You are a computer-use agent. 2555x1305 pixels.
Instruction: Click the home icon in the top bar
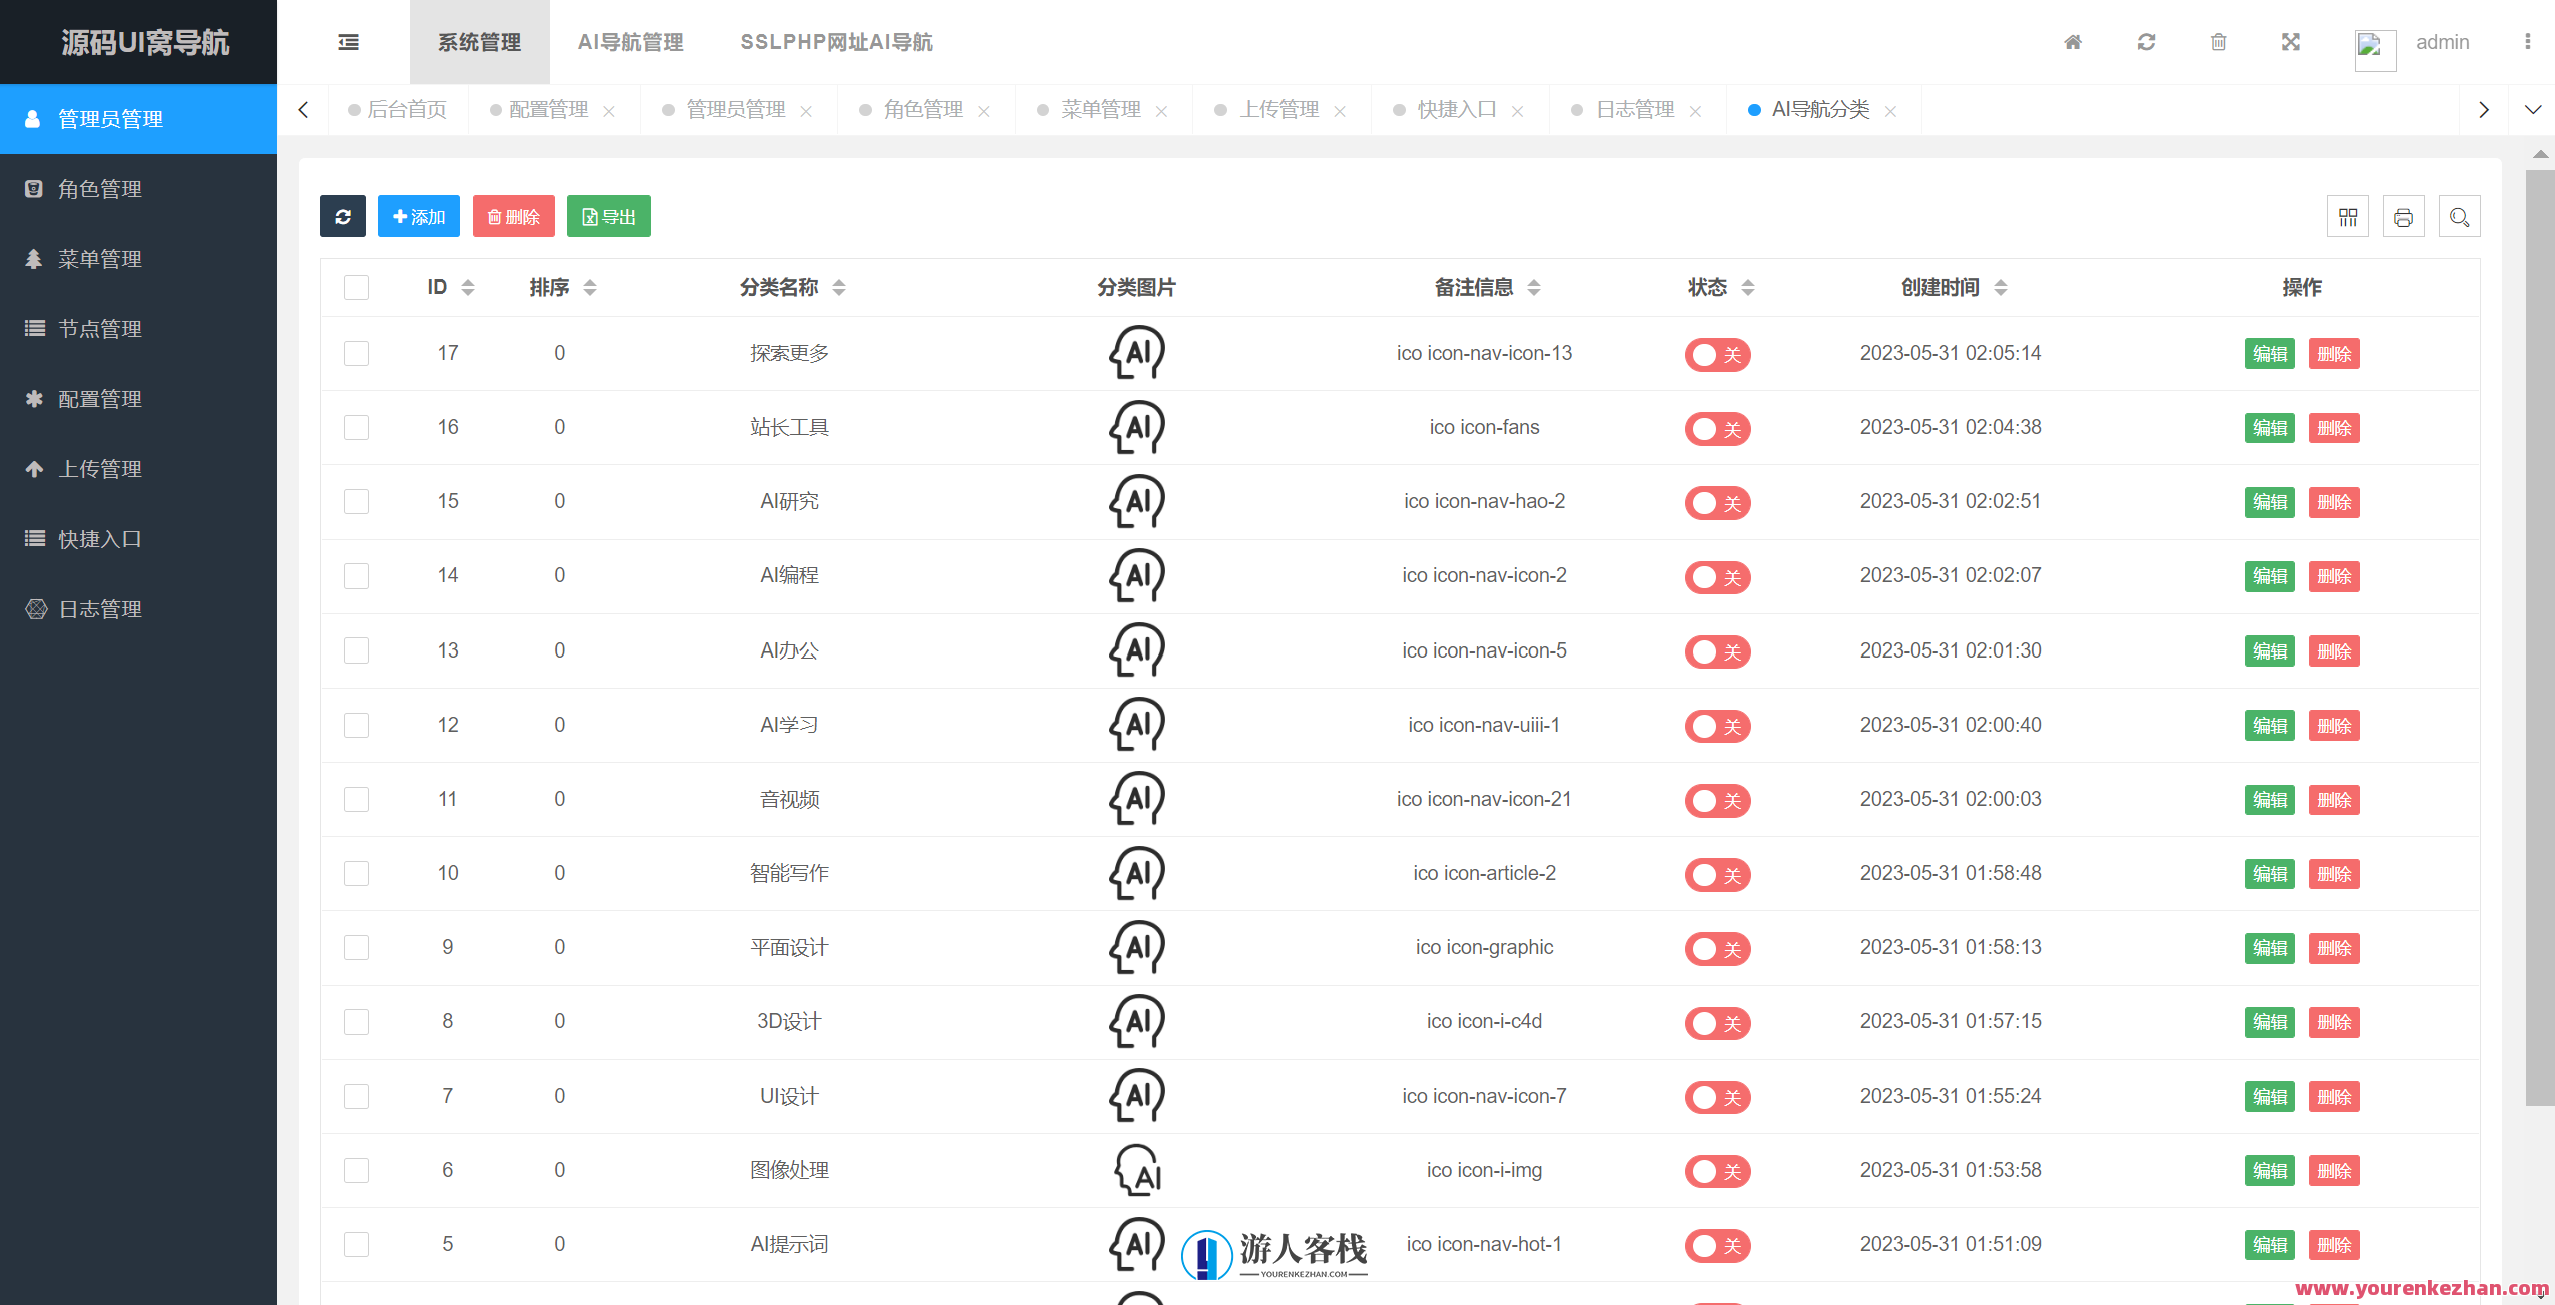point(2073,42)
